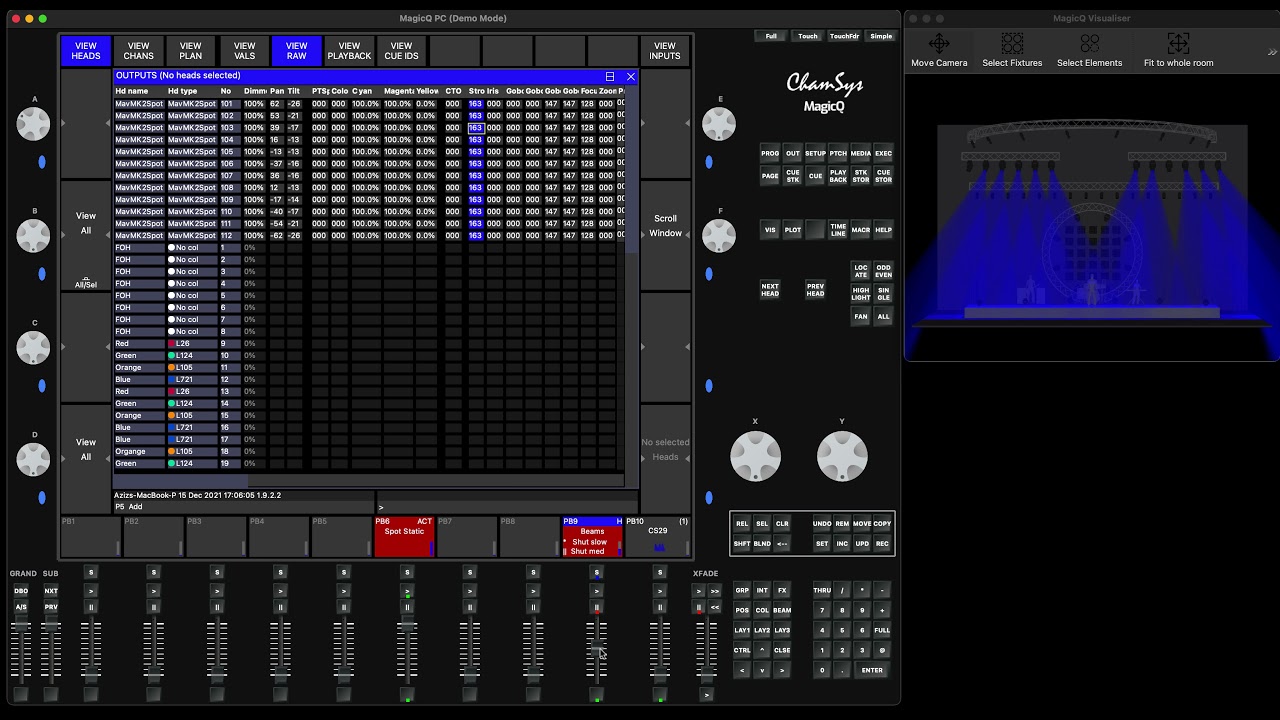Open VIEW PLAYBACK view
The height and width of the screenshot is (720, 1280).
point(349,51)
